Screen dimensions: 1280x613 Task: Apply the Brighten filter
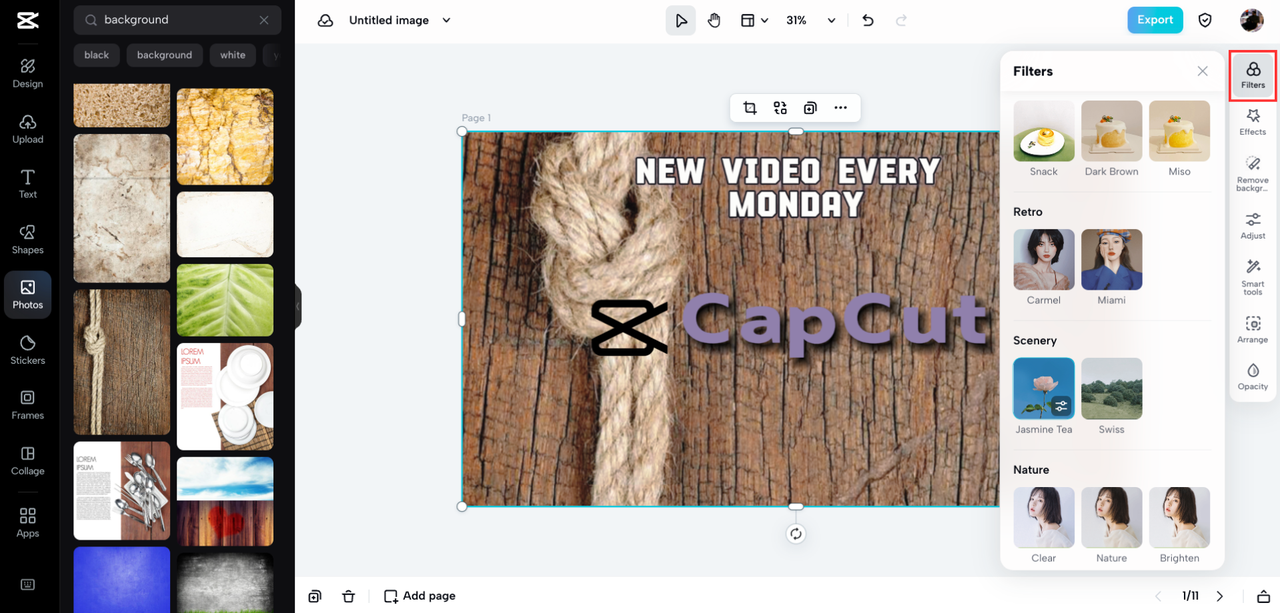(x=1180, y=518)
